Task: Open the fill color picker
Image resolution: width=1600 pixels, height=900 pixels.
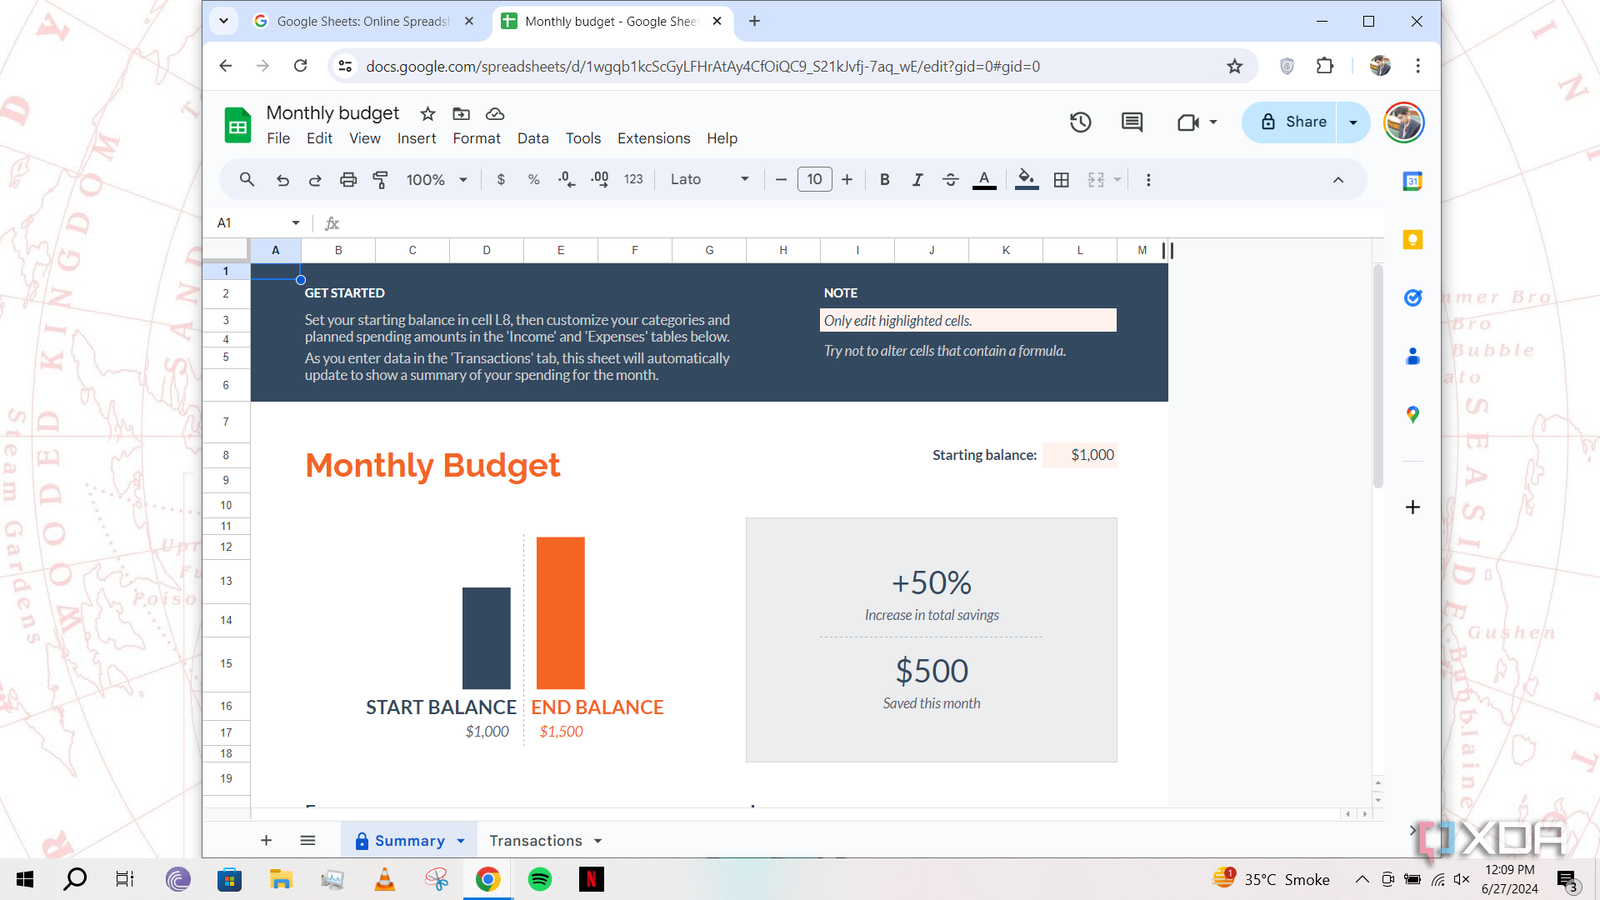Action: coord(1026,180)
